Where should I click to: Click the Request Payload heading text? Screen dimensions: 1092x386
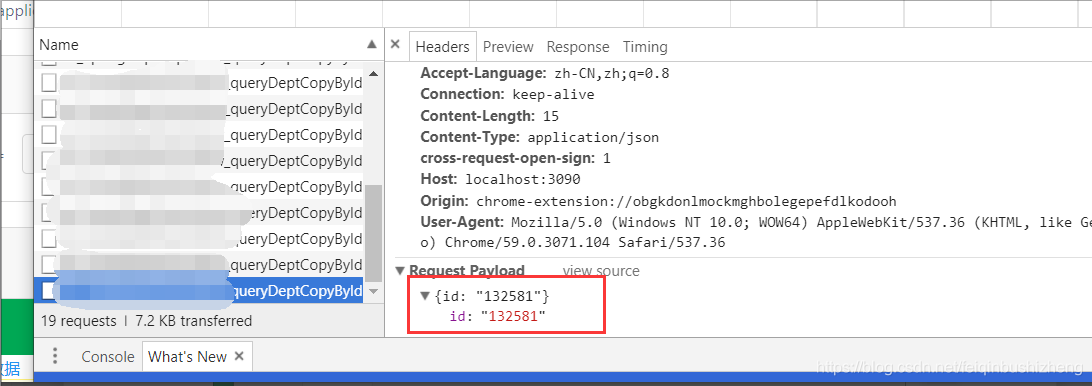pyautogui.click(x=467, y=271)
